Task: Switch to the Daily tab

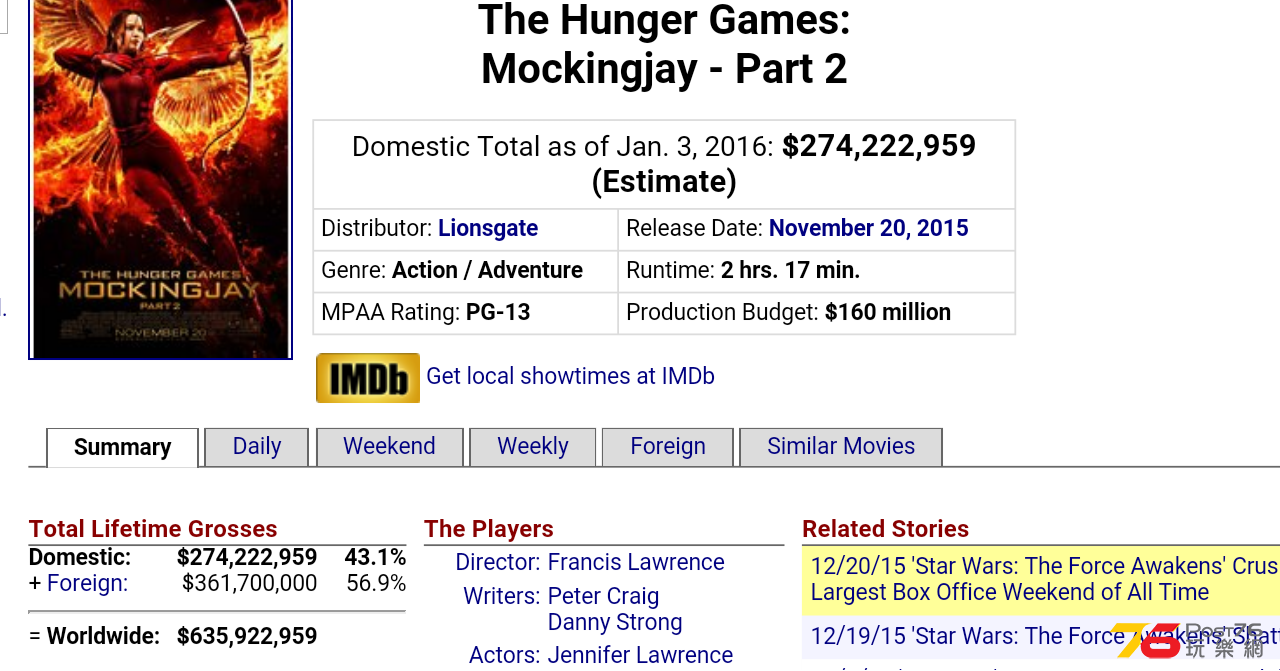Action: [257, 447]
